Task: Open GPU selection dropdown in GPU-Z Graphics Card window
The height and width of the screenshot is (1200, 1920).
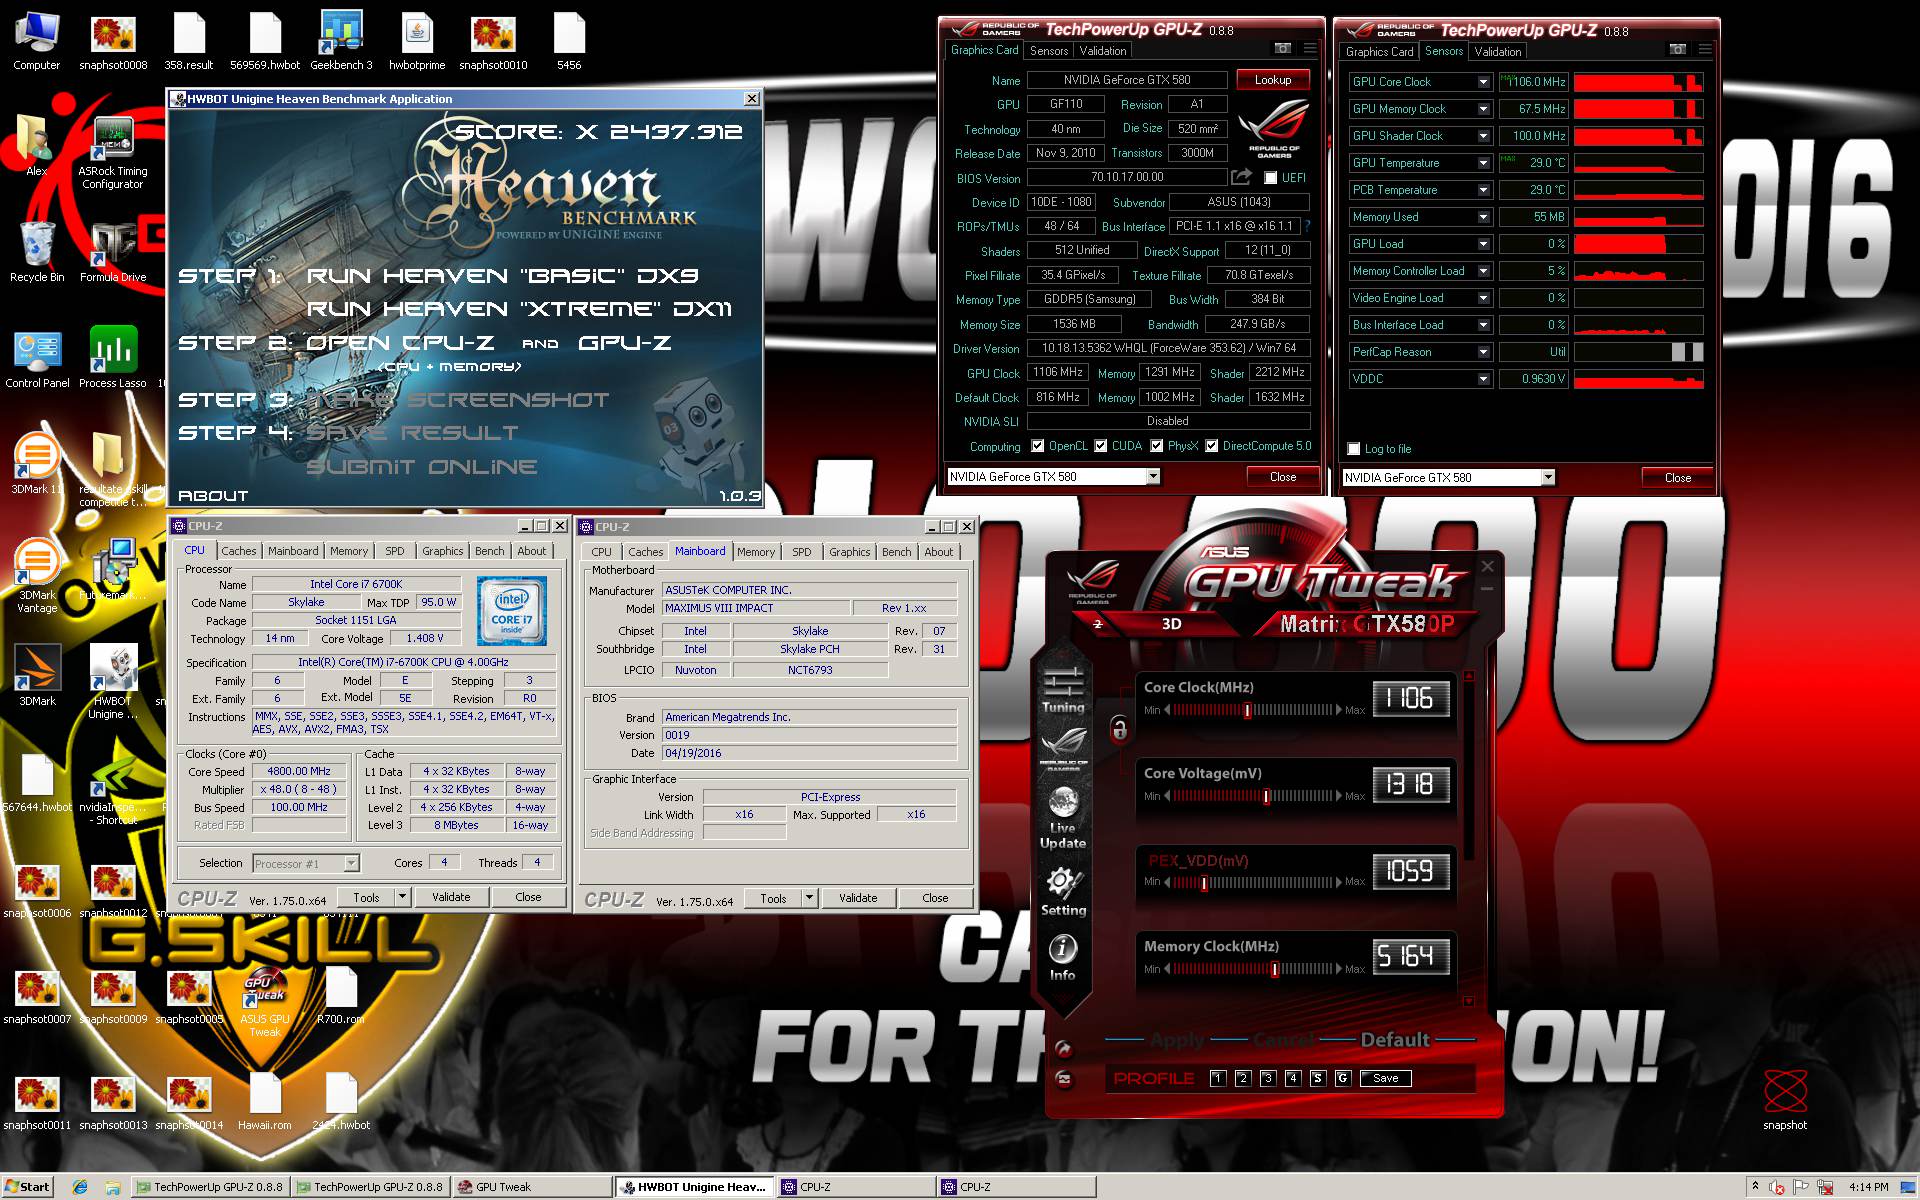Action: [x=1153, y=477]
